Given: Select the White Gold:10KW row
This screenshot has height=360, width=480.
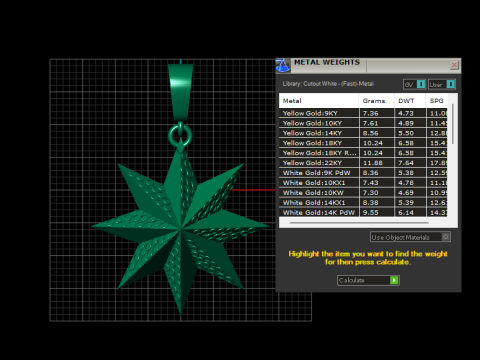Looking at the screenshot, I should (363, 193).
